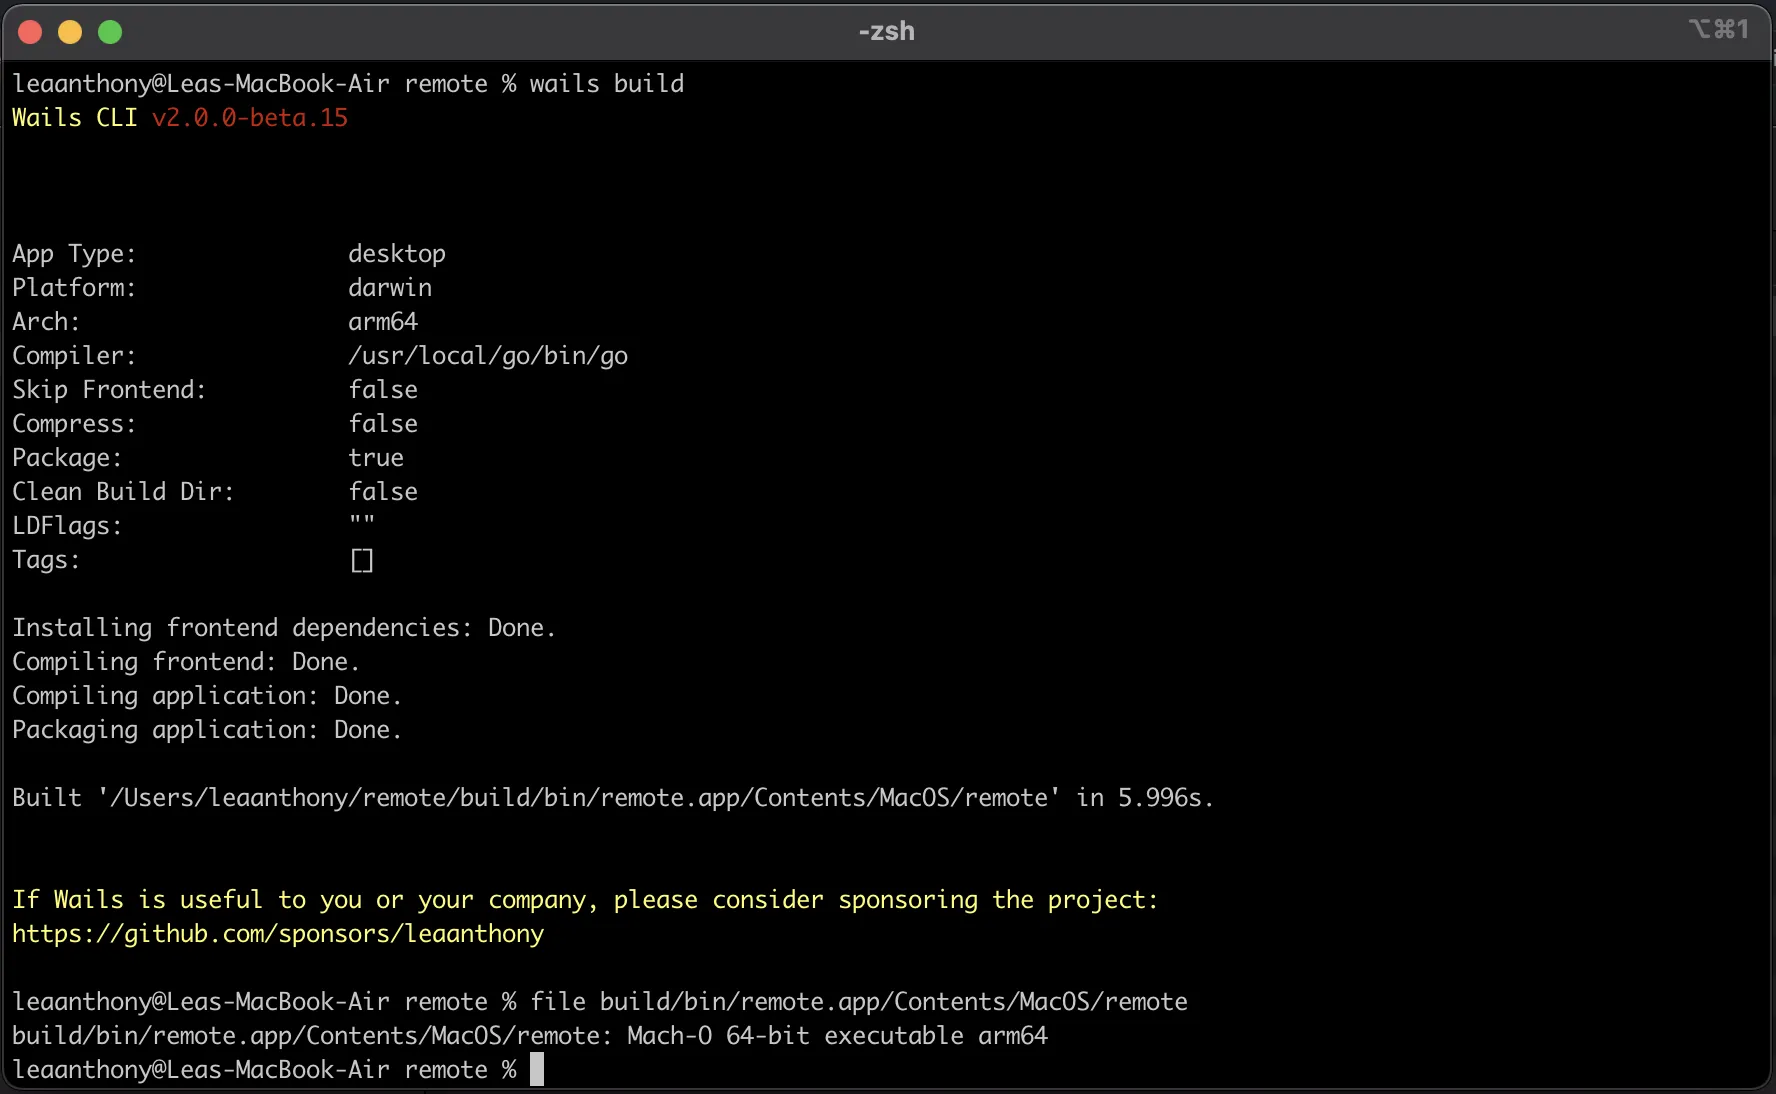
Task: Click the red close window button
Action: coord(30,31)
